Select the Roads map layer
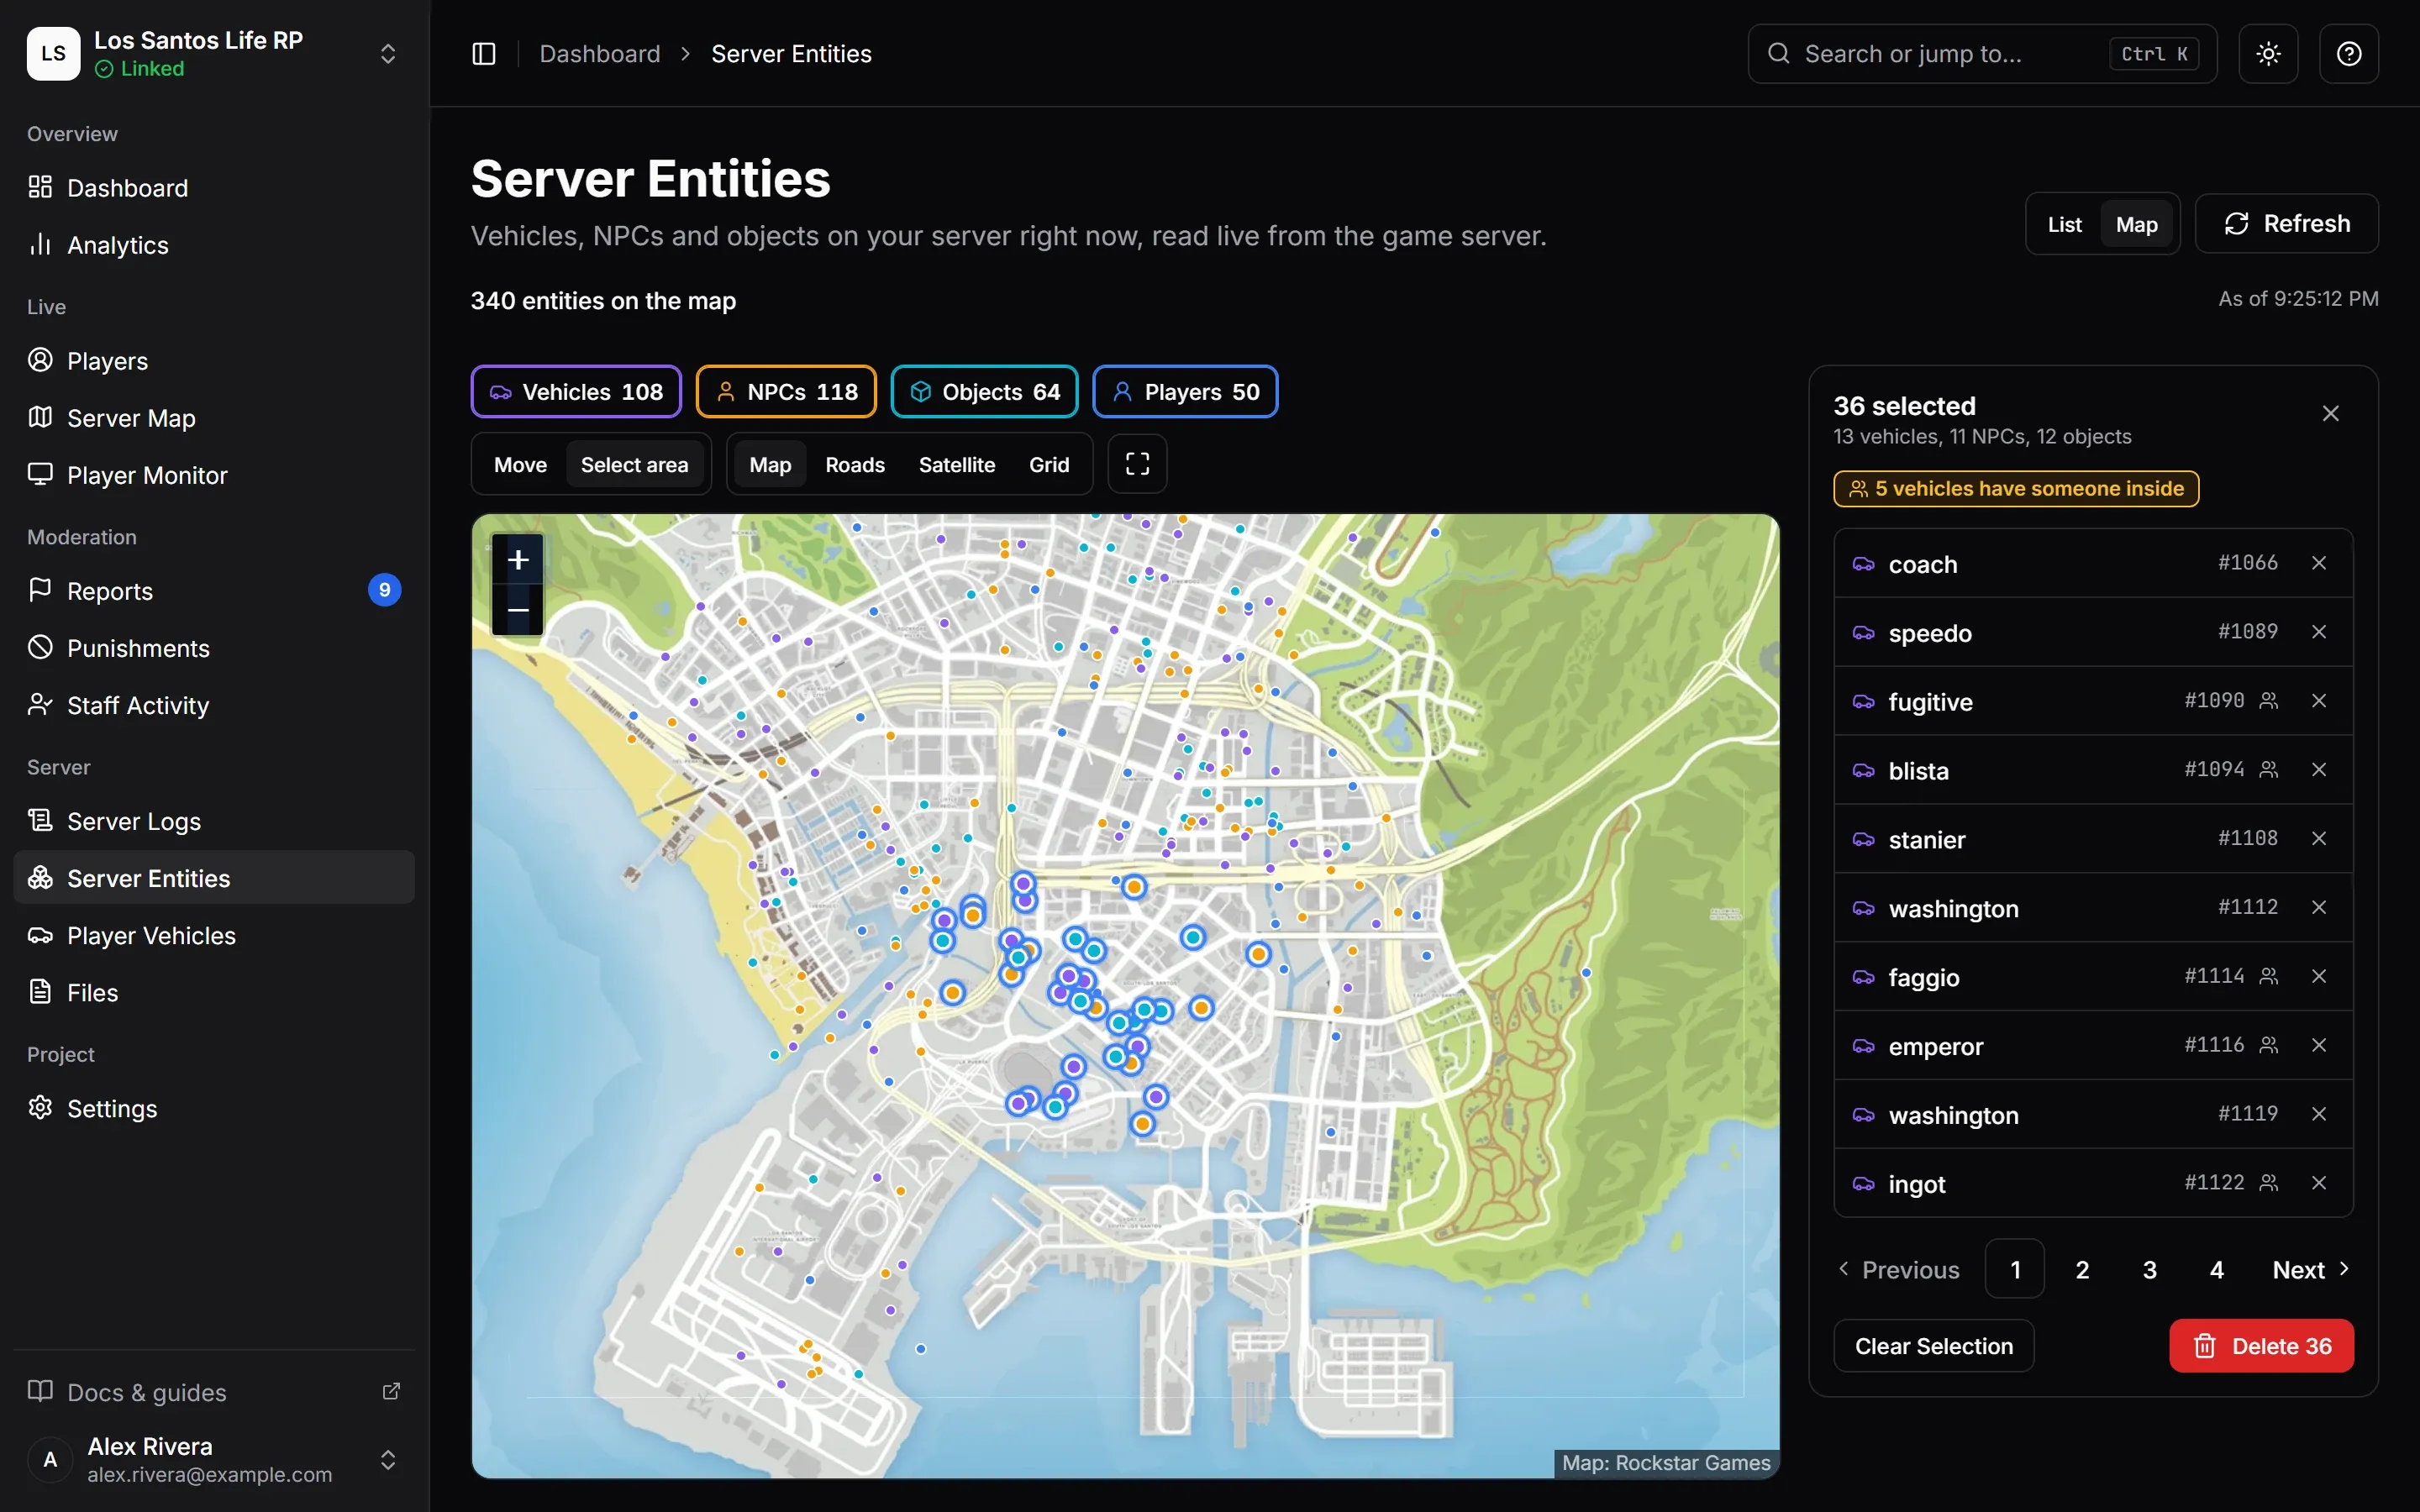2420x1512 pixels. click(x=854, y=465)
